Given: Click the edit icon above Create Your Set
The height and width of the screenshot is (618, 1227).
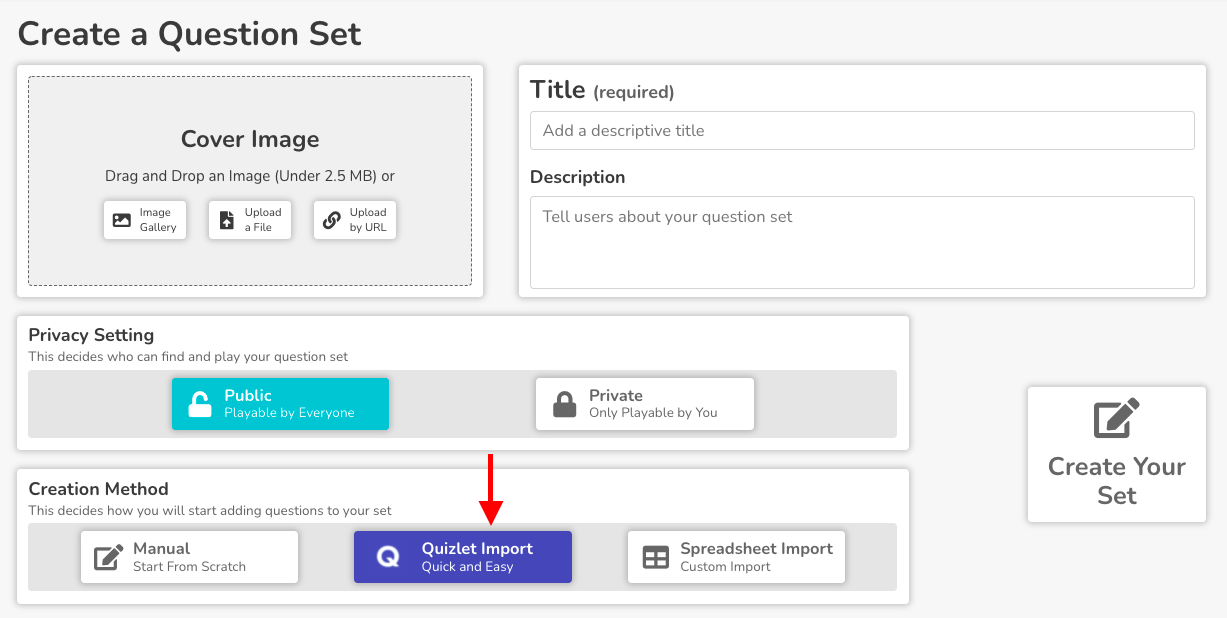Looking at the screenshot, I should coord(1117,419).
